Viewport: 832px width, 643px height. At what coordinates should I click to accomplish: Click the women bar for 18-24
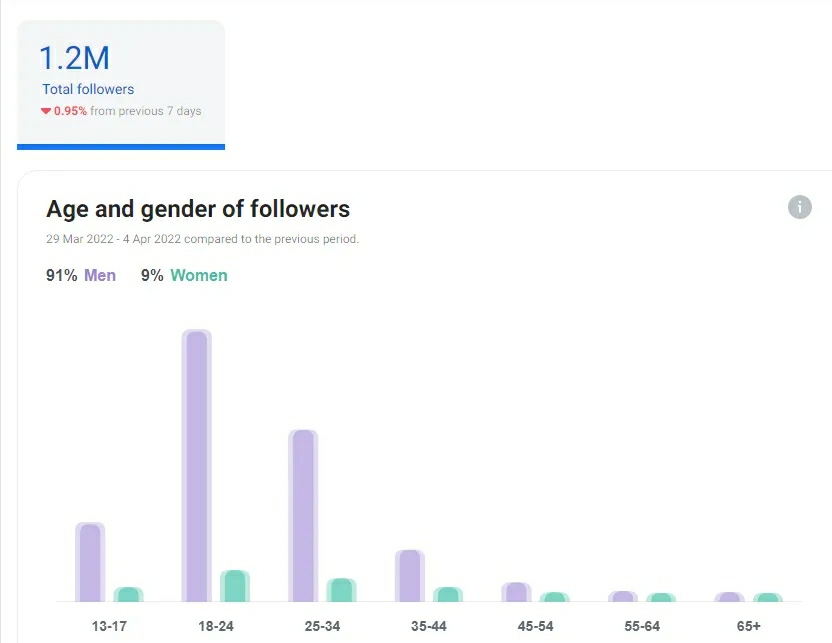(235, 586)
